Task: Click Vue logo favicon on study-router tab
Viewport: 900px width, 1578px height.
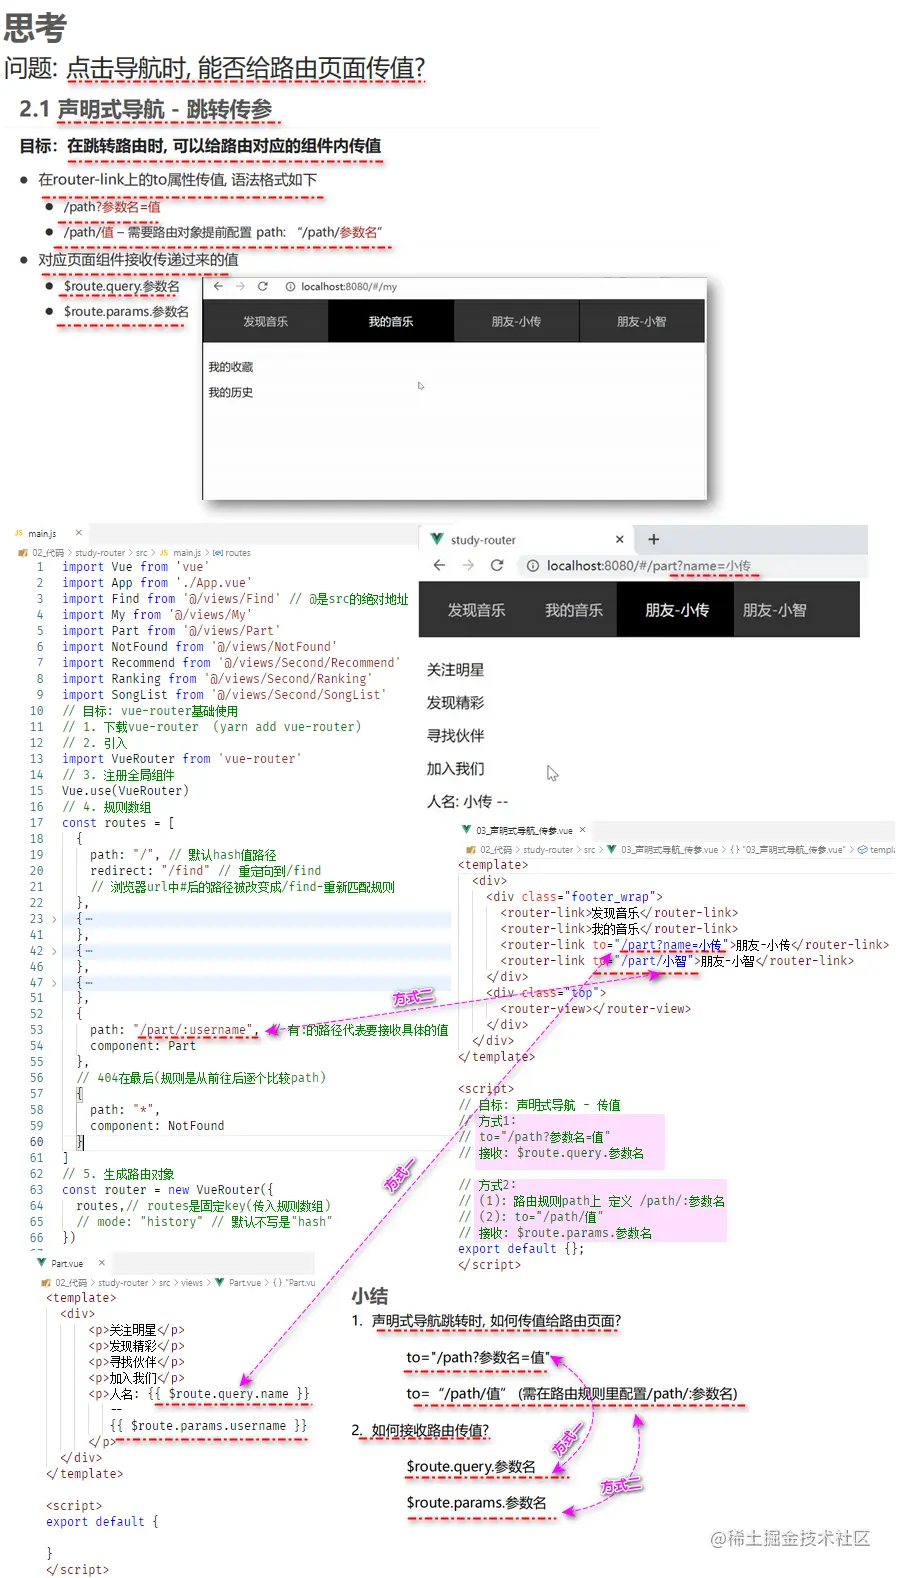Action: 437,539
